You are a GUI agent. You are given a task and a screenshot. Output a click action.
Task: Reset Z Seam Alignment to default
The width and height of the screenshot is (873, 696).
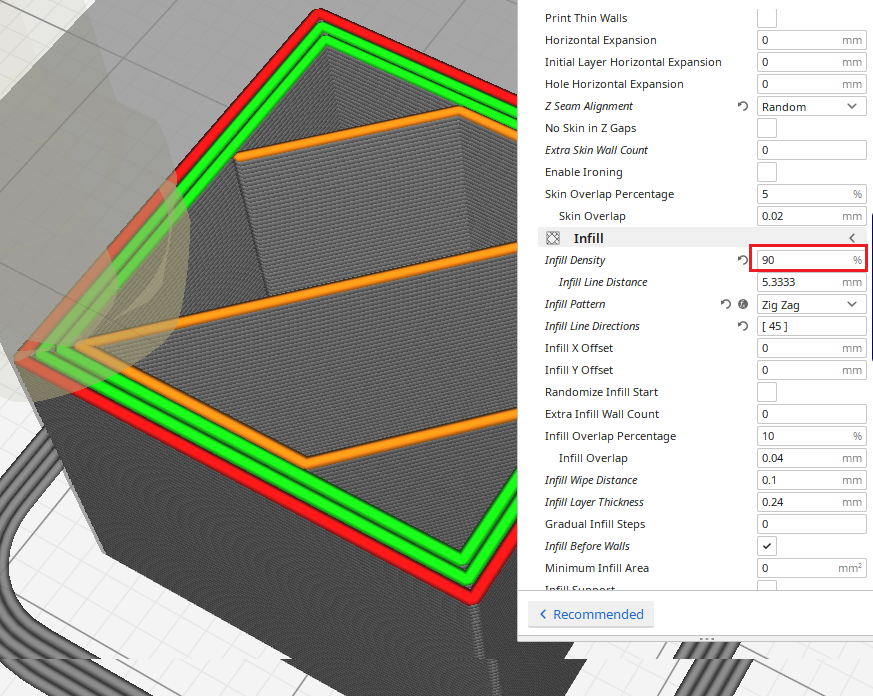point(742,106)
